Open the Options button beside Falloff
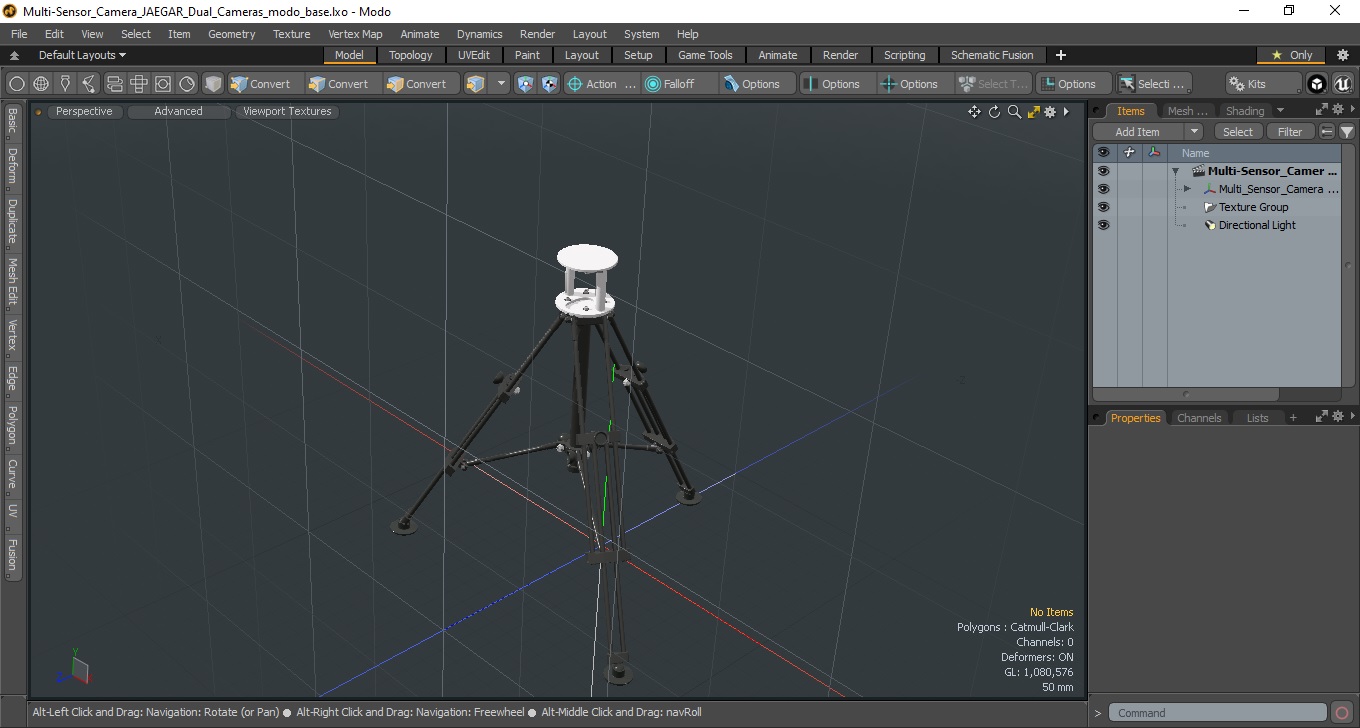This screenshot has height=728, width=1360. tap(758, 84)
